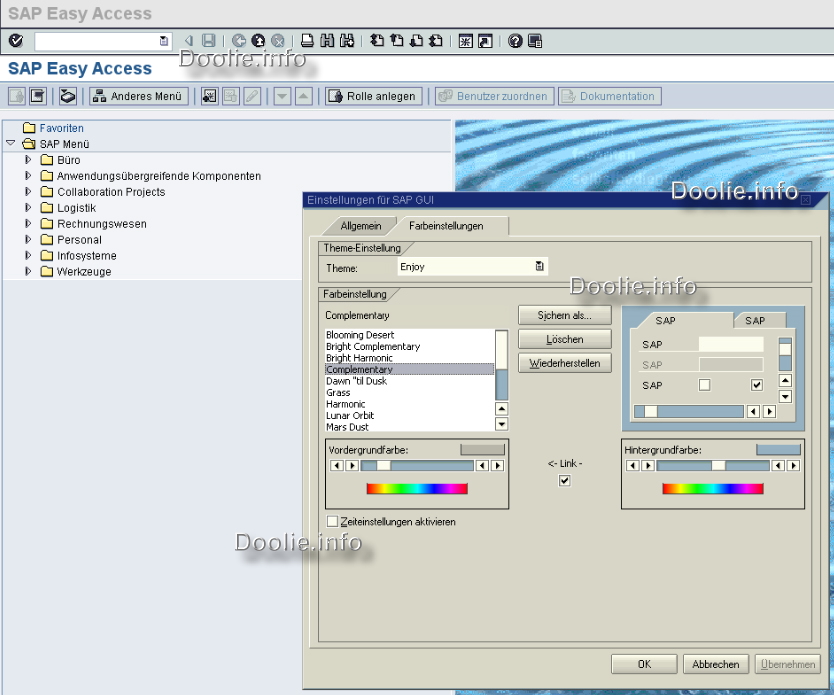This screenshot has height=695, width=834.
Task: Click the Löschen button
Action: coord(564,339)
